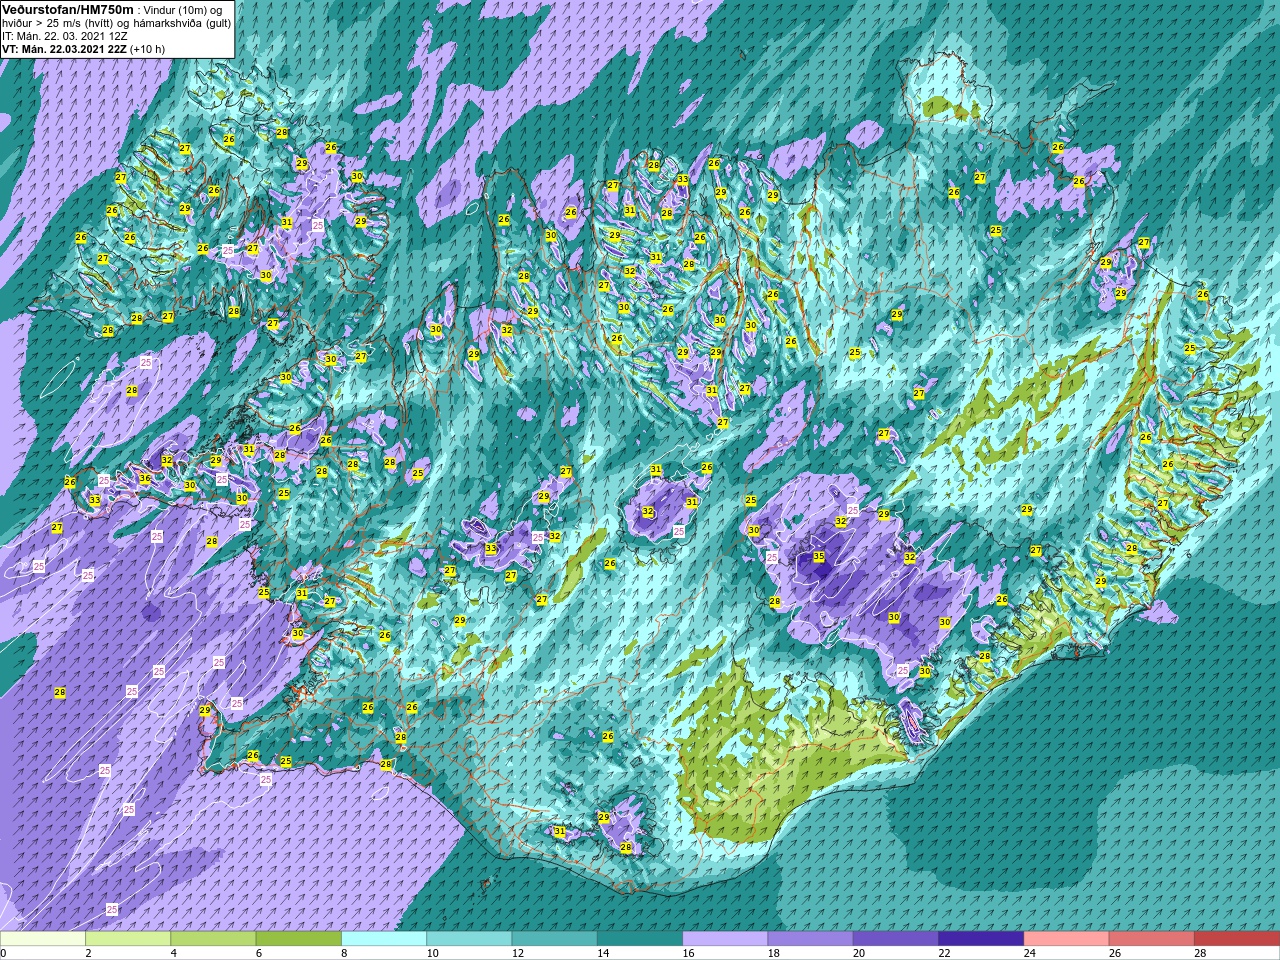Click the teal 12–14 legend swatch
Screen dimensions: 1280x960
554,939
